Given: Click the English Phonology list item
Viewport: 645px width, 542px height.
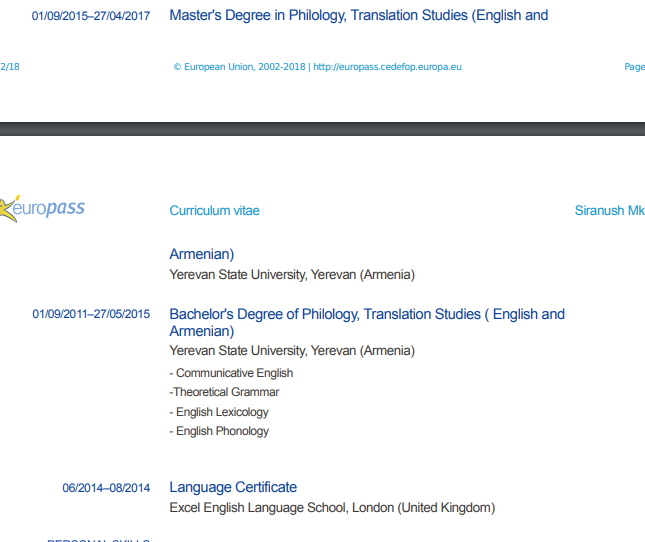Looking at the screenshot, I should (x=219, y=431).
